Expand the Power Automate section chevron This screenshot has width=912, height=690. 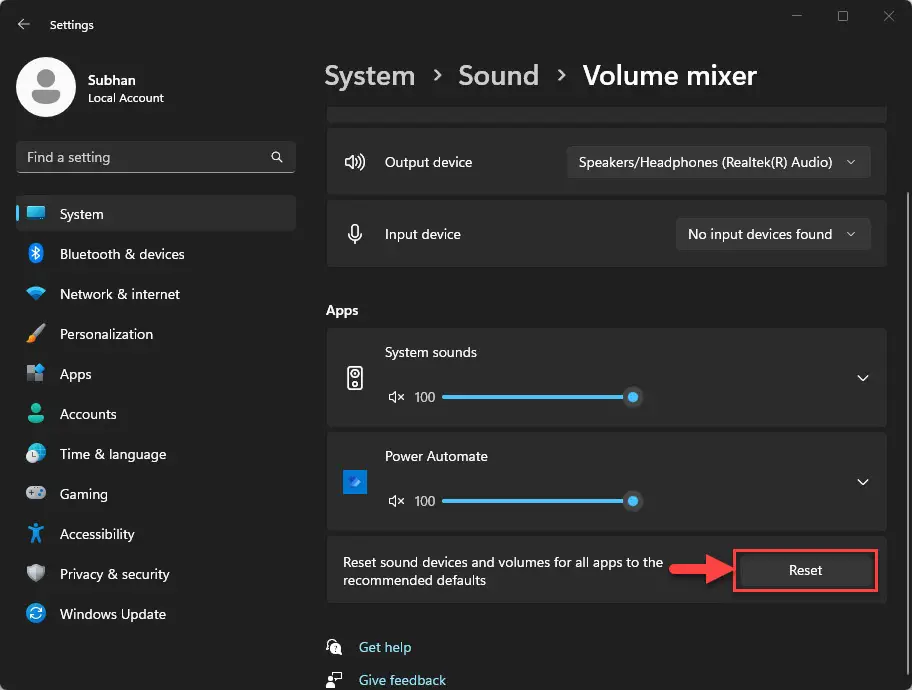pos(863,482)
